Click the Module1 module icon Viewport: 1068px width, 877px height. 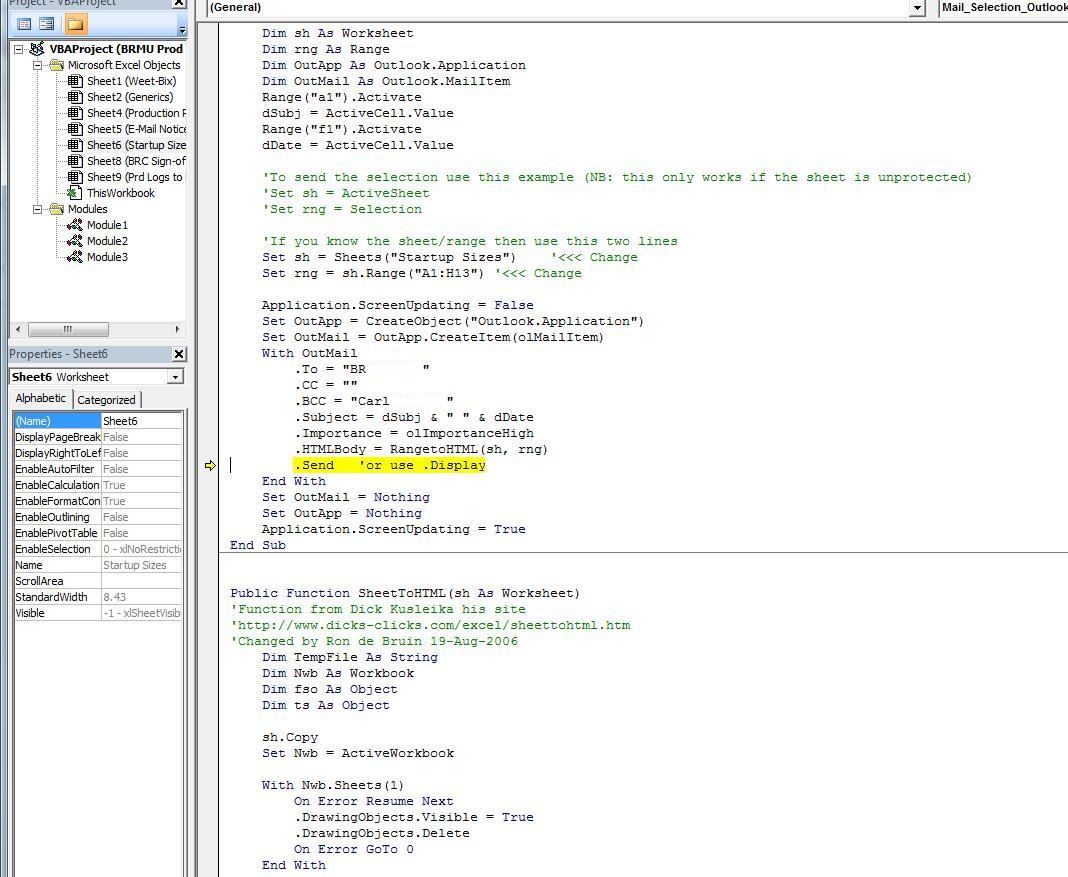(x=75, y=225)
